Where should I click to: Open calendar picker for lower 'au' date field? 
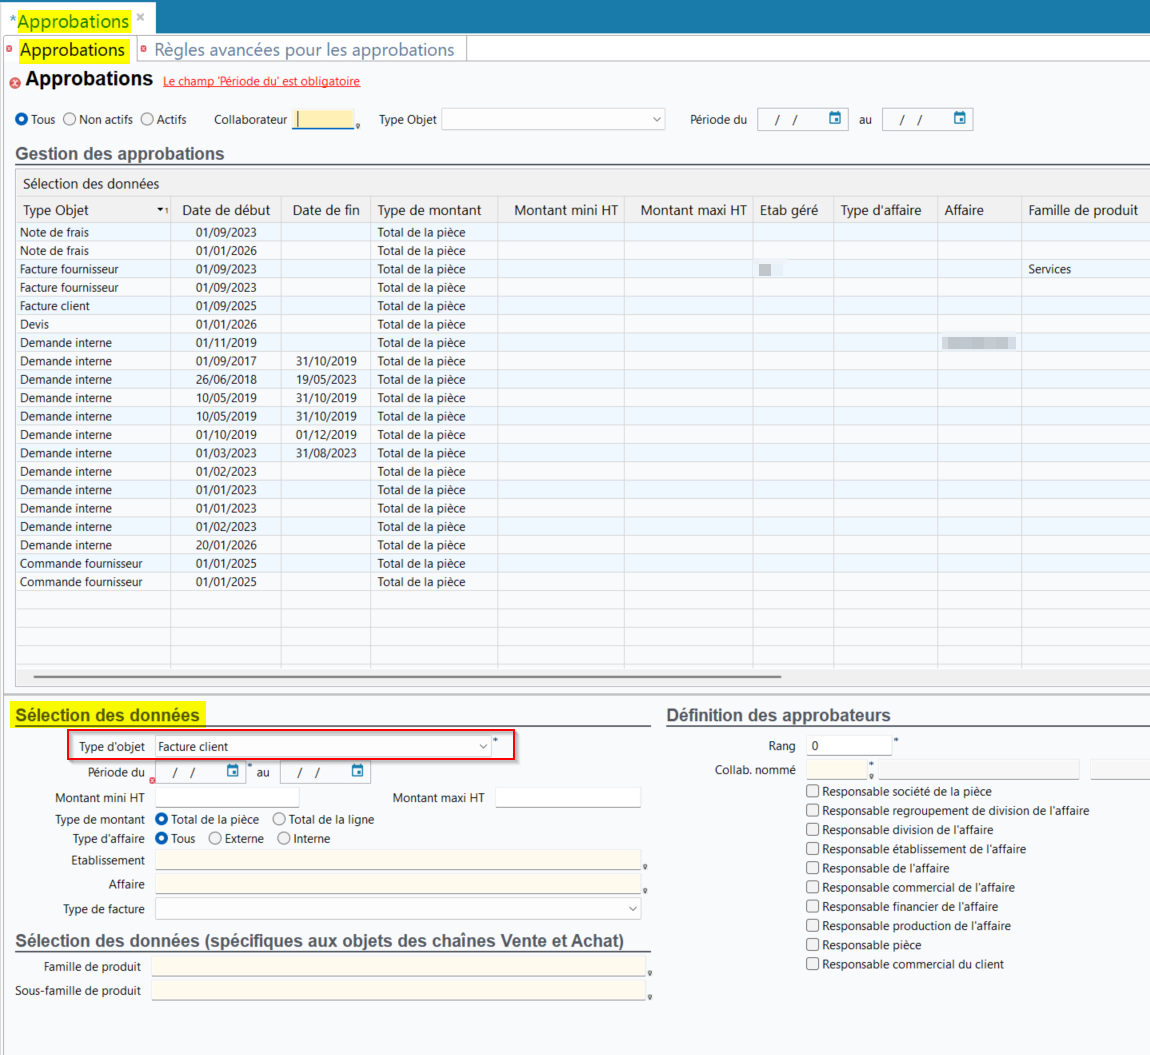(x=357, y=771)
